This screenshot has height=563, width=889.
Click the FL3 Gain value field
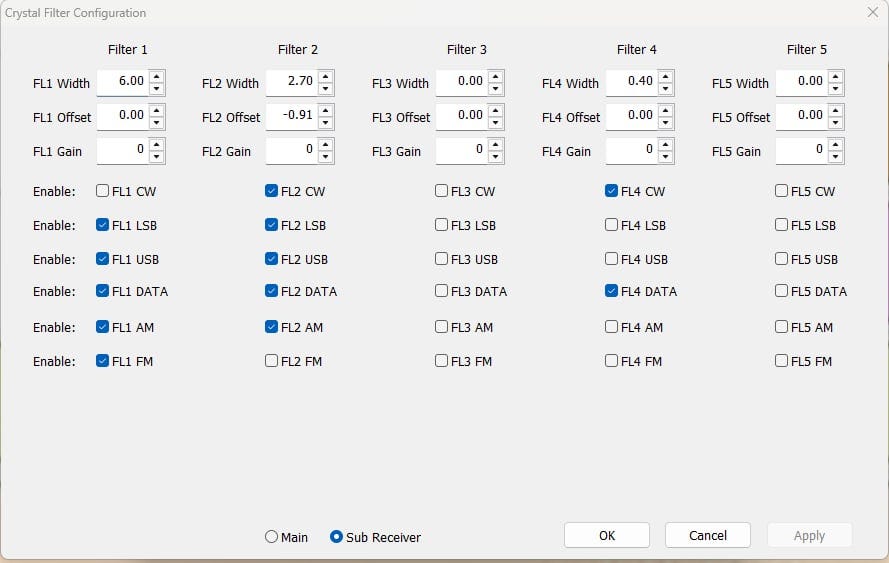point(462,151)
